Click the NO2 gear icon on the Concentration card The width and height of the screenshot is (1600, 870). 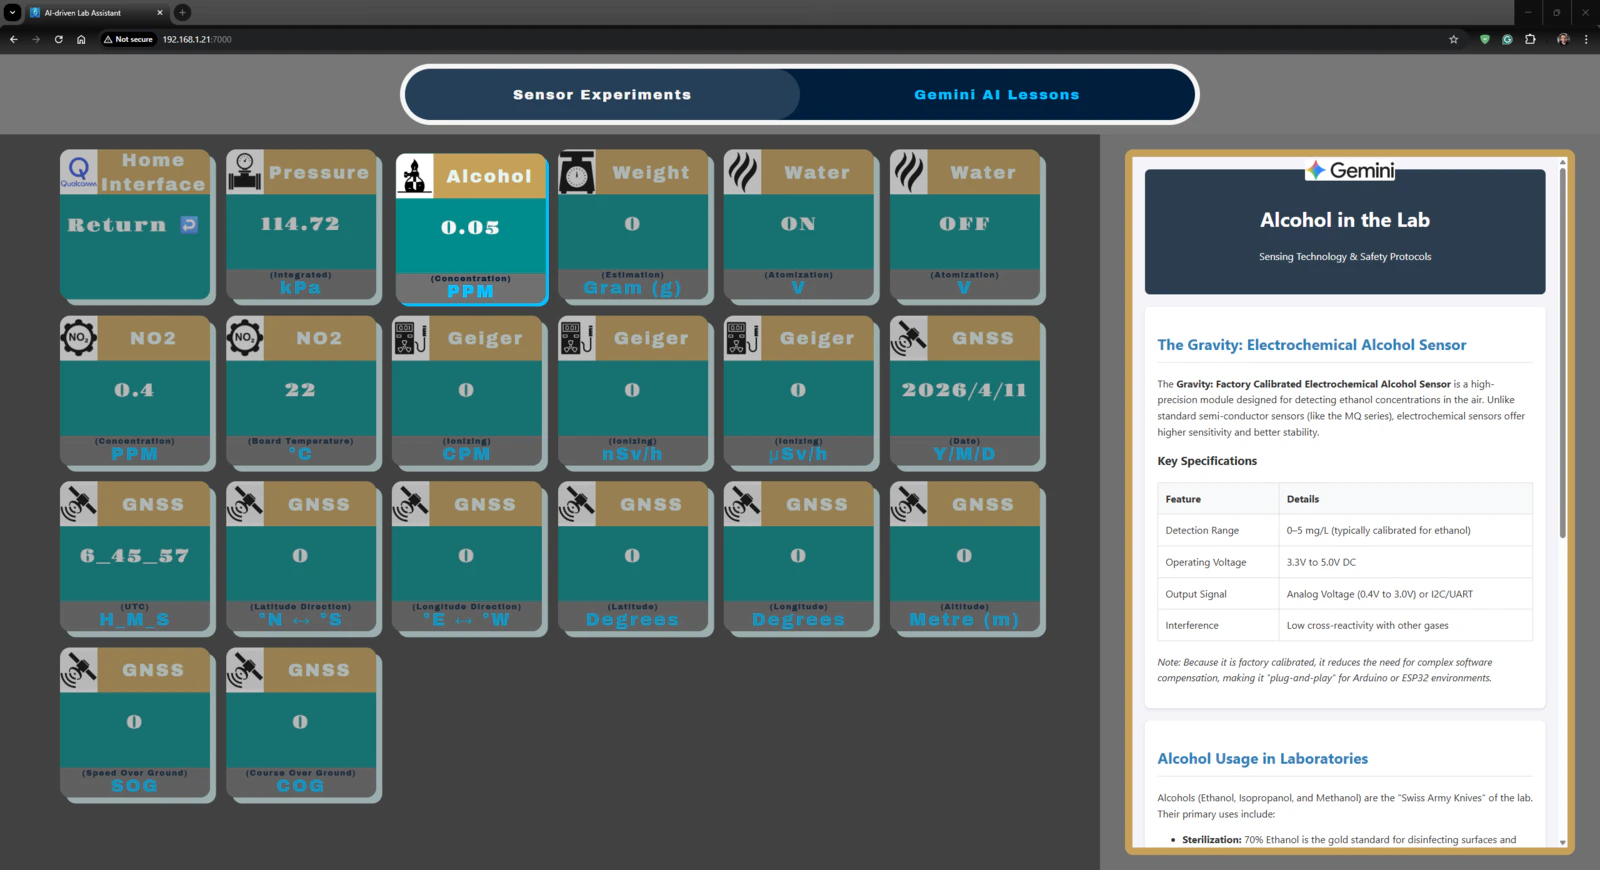point(79,338)
